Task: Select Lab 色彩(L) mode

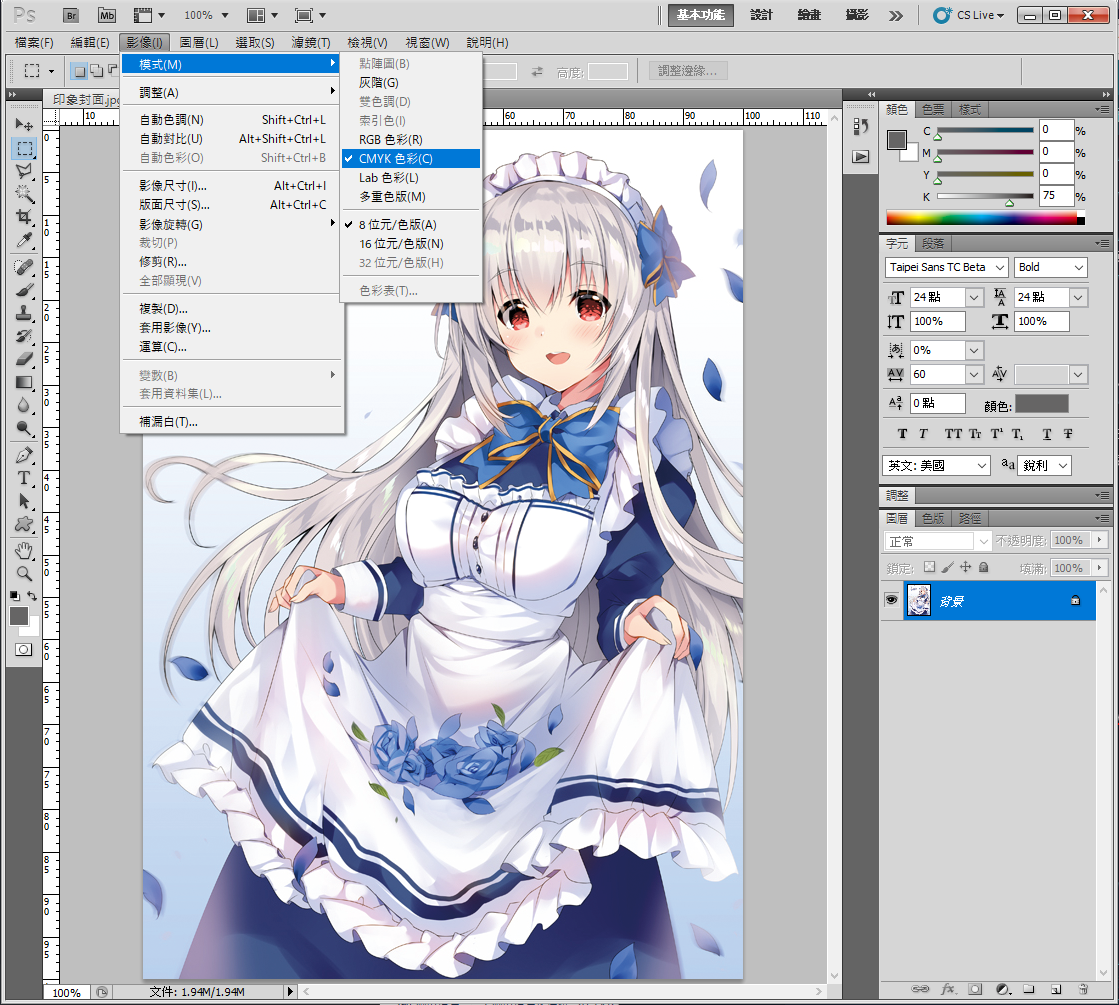Action: pos(410,178)
